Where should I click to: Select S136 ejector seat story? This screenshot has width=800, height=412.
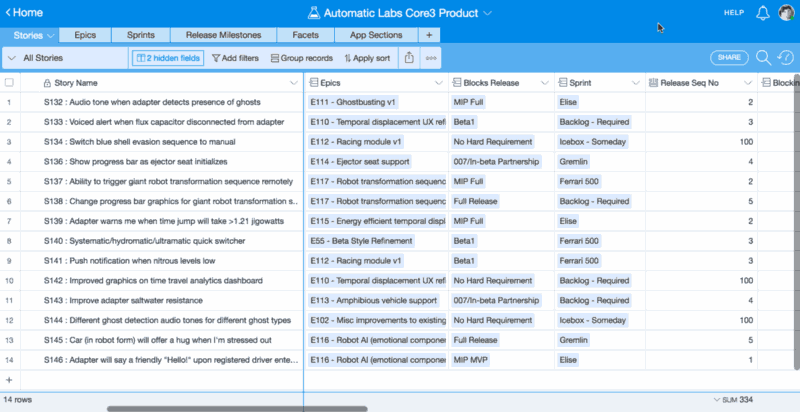(162, 162)
